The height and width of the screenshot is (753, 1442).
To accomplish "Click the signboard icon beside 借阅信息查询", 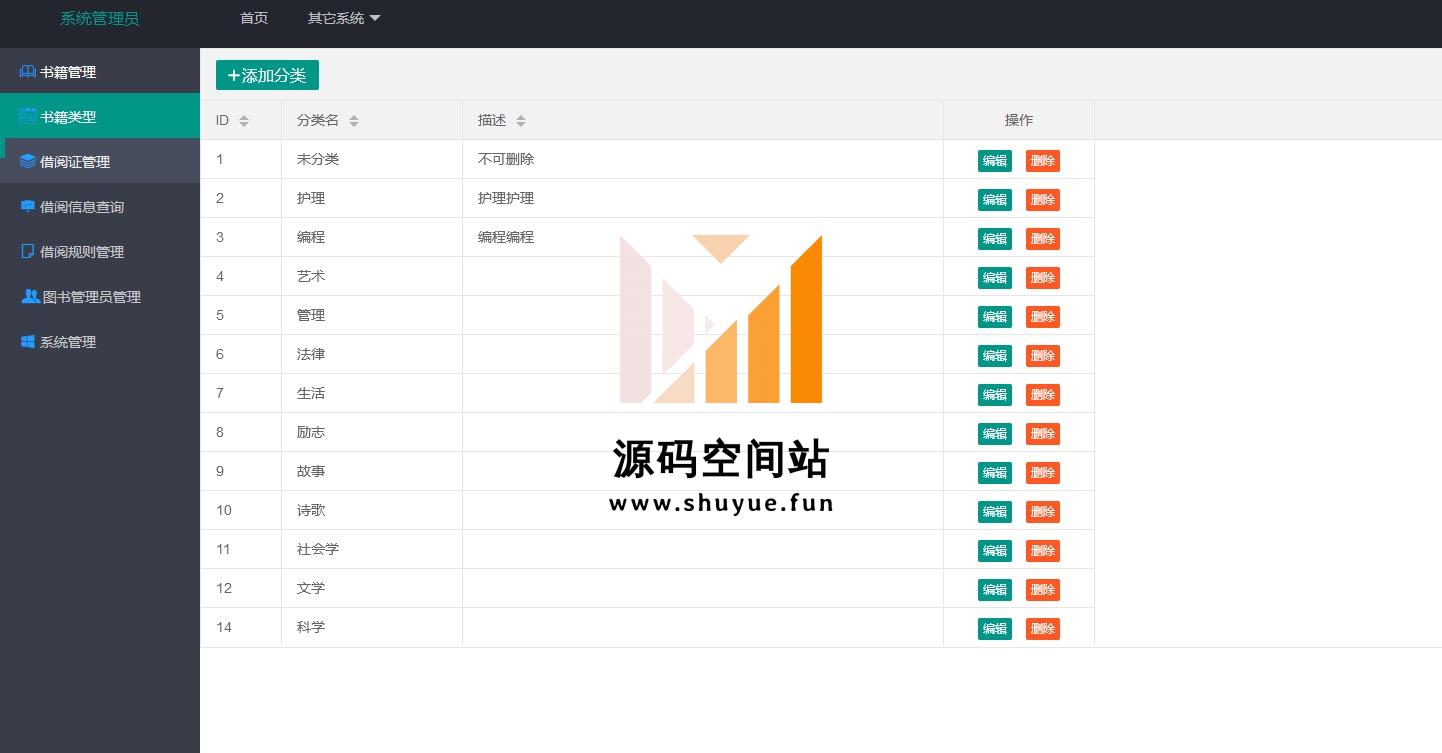I will pos(28,207).
